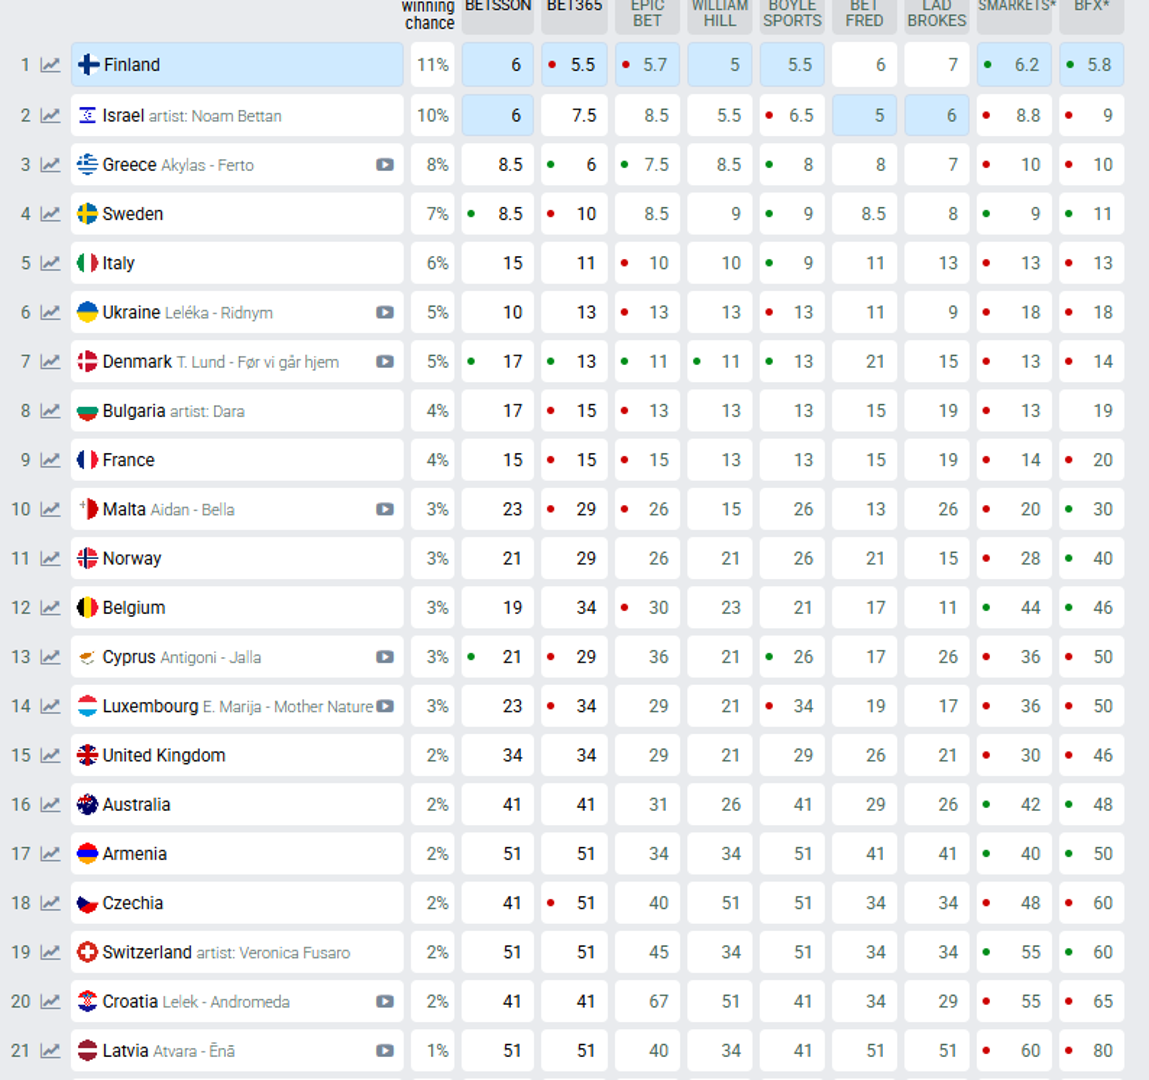Click Malta's video play icon

385,509
